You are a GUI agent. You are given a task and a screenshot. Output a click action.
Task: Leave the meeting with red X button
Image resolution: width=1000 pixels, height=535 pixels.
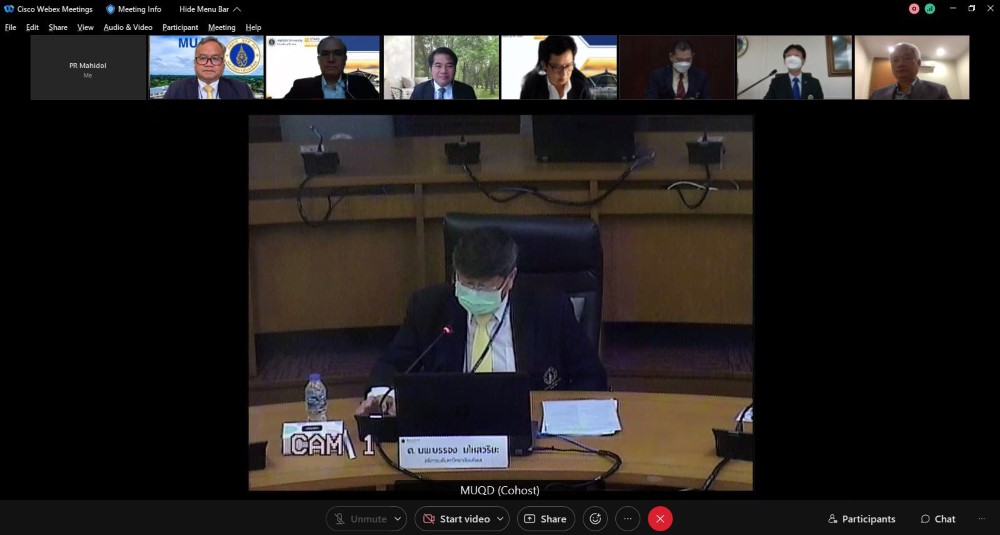[660, 519]
